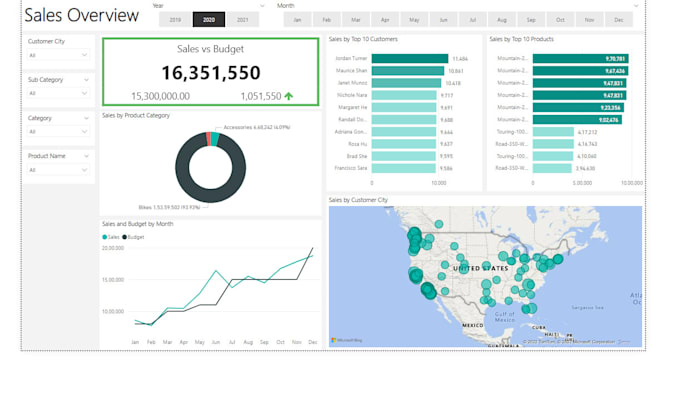Click the Budget legend dot in line chart
680x393 pixels.
click(x=124, y=237)
